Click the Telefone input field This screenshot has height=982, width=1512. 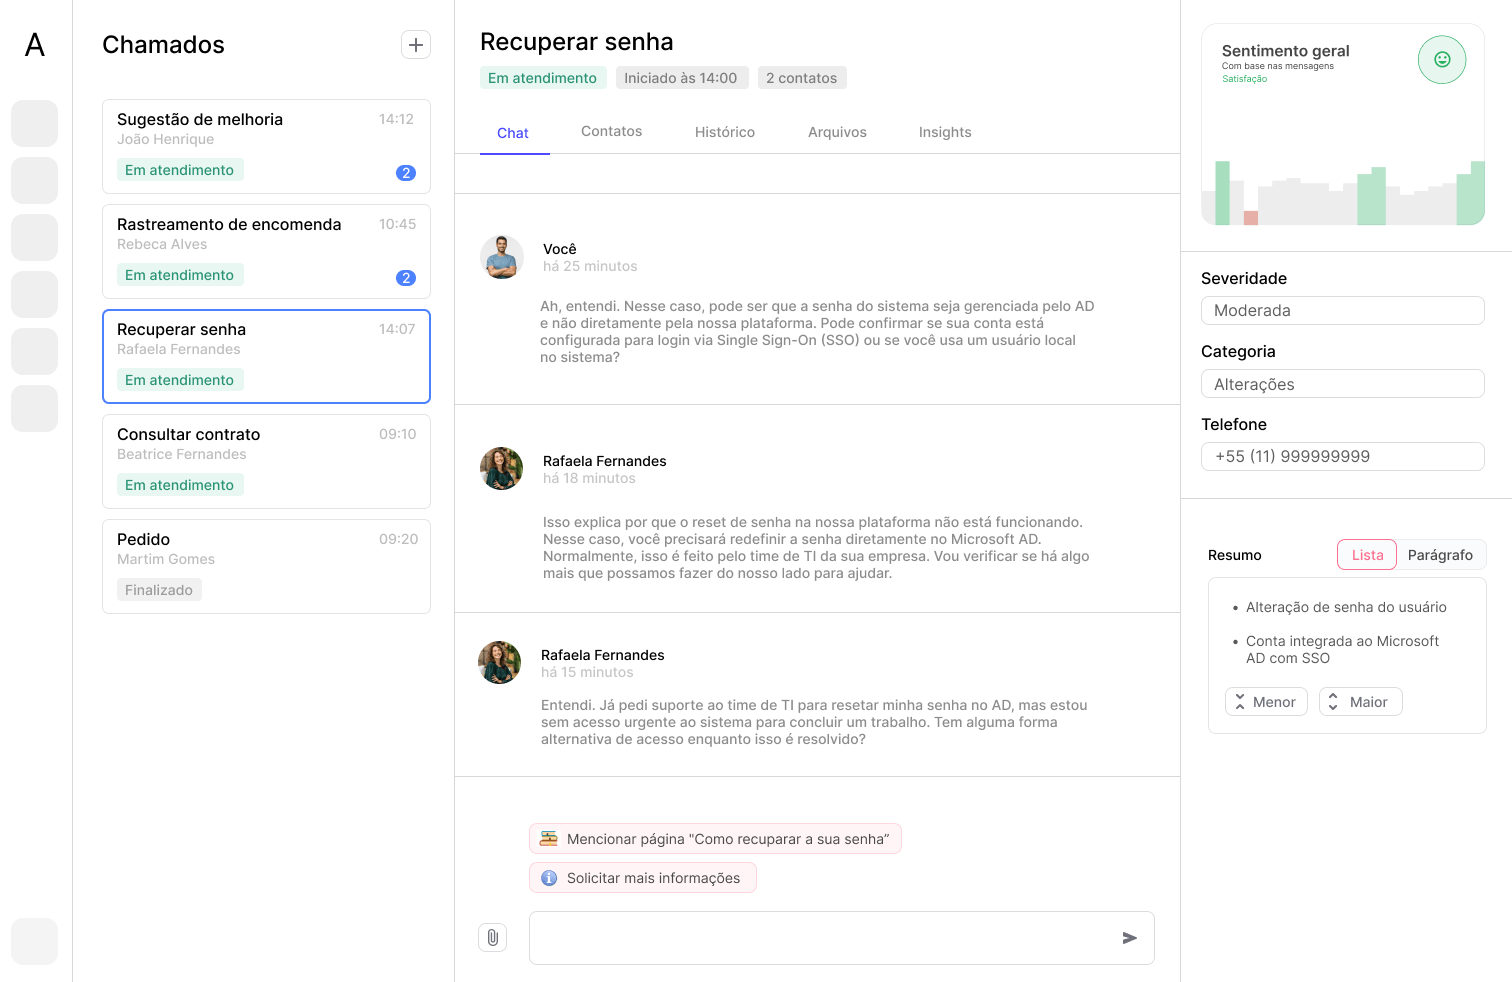tap(1342, 456)
